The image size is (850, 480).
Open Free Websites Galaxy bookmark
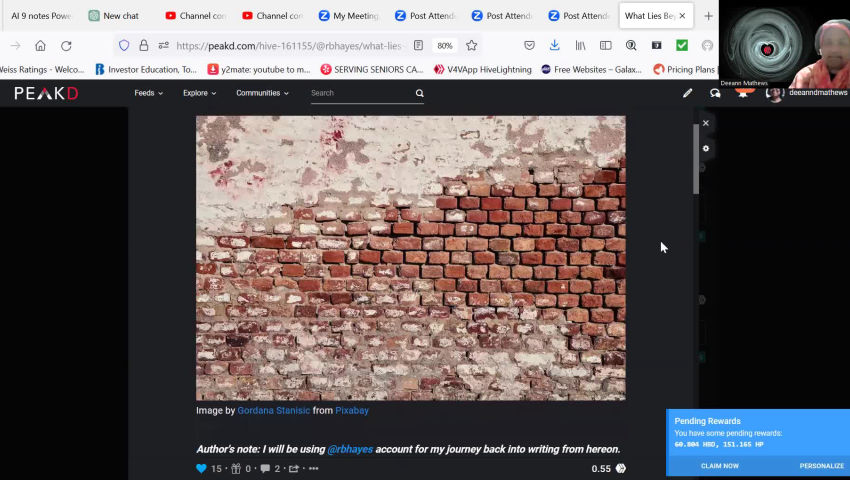(x=591, y=69)
